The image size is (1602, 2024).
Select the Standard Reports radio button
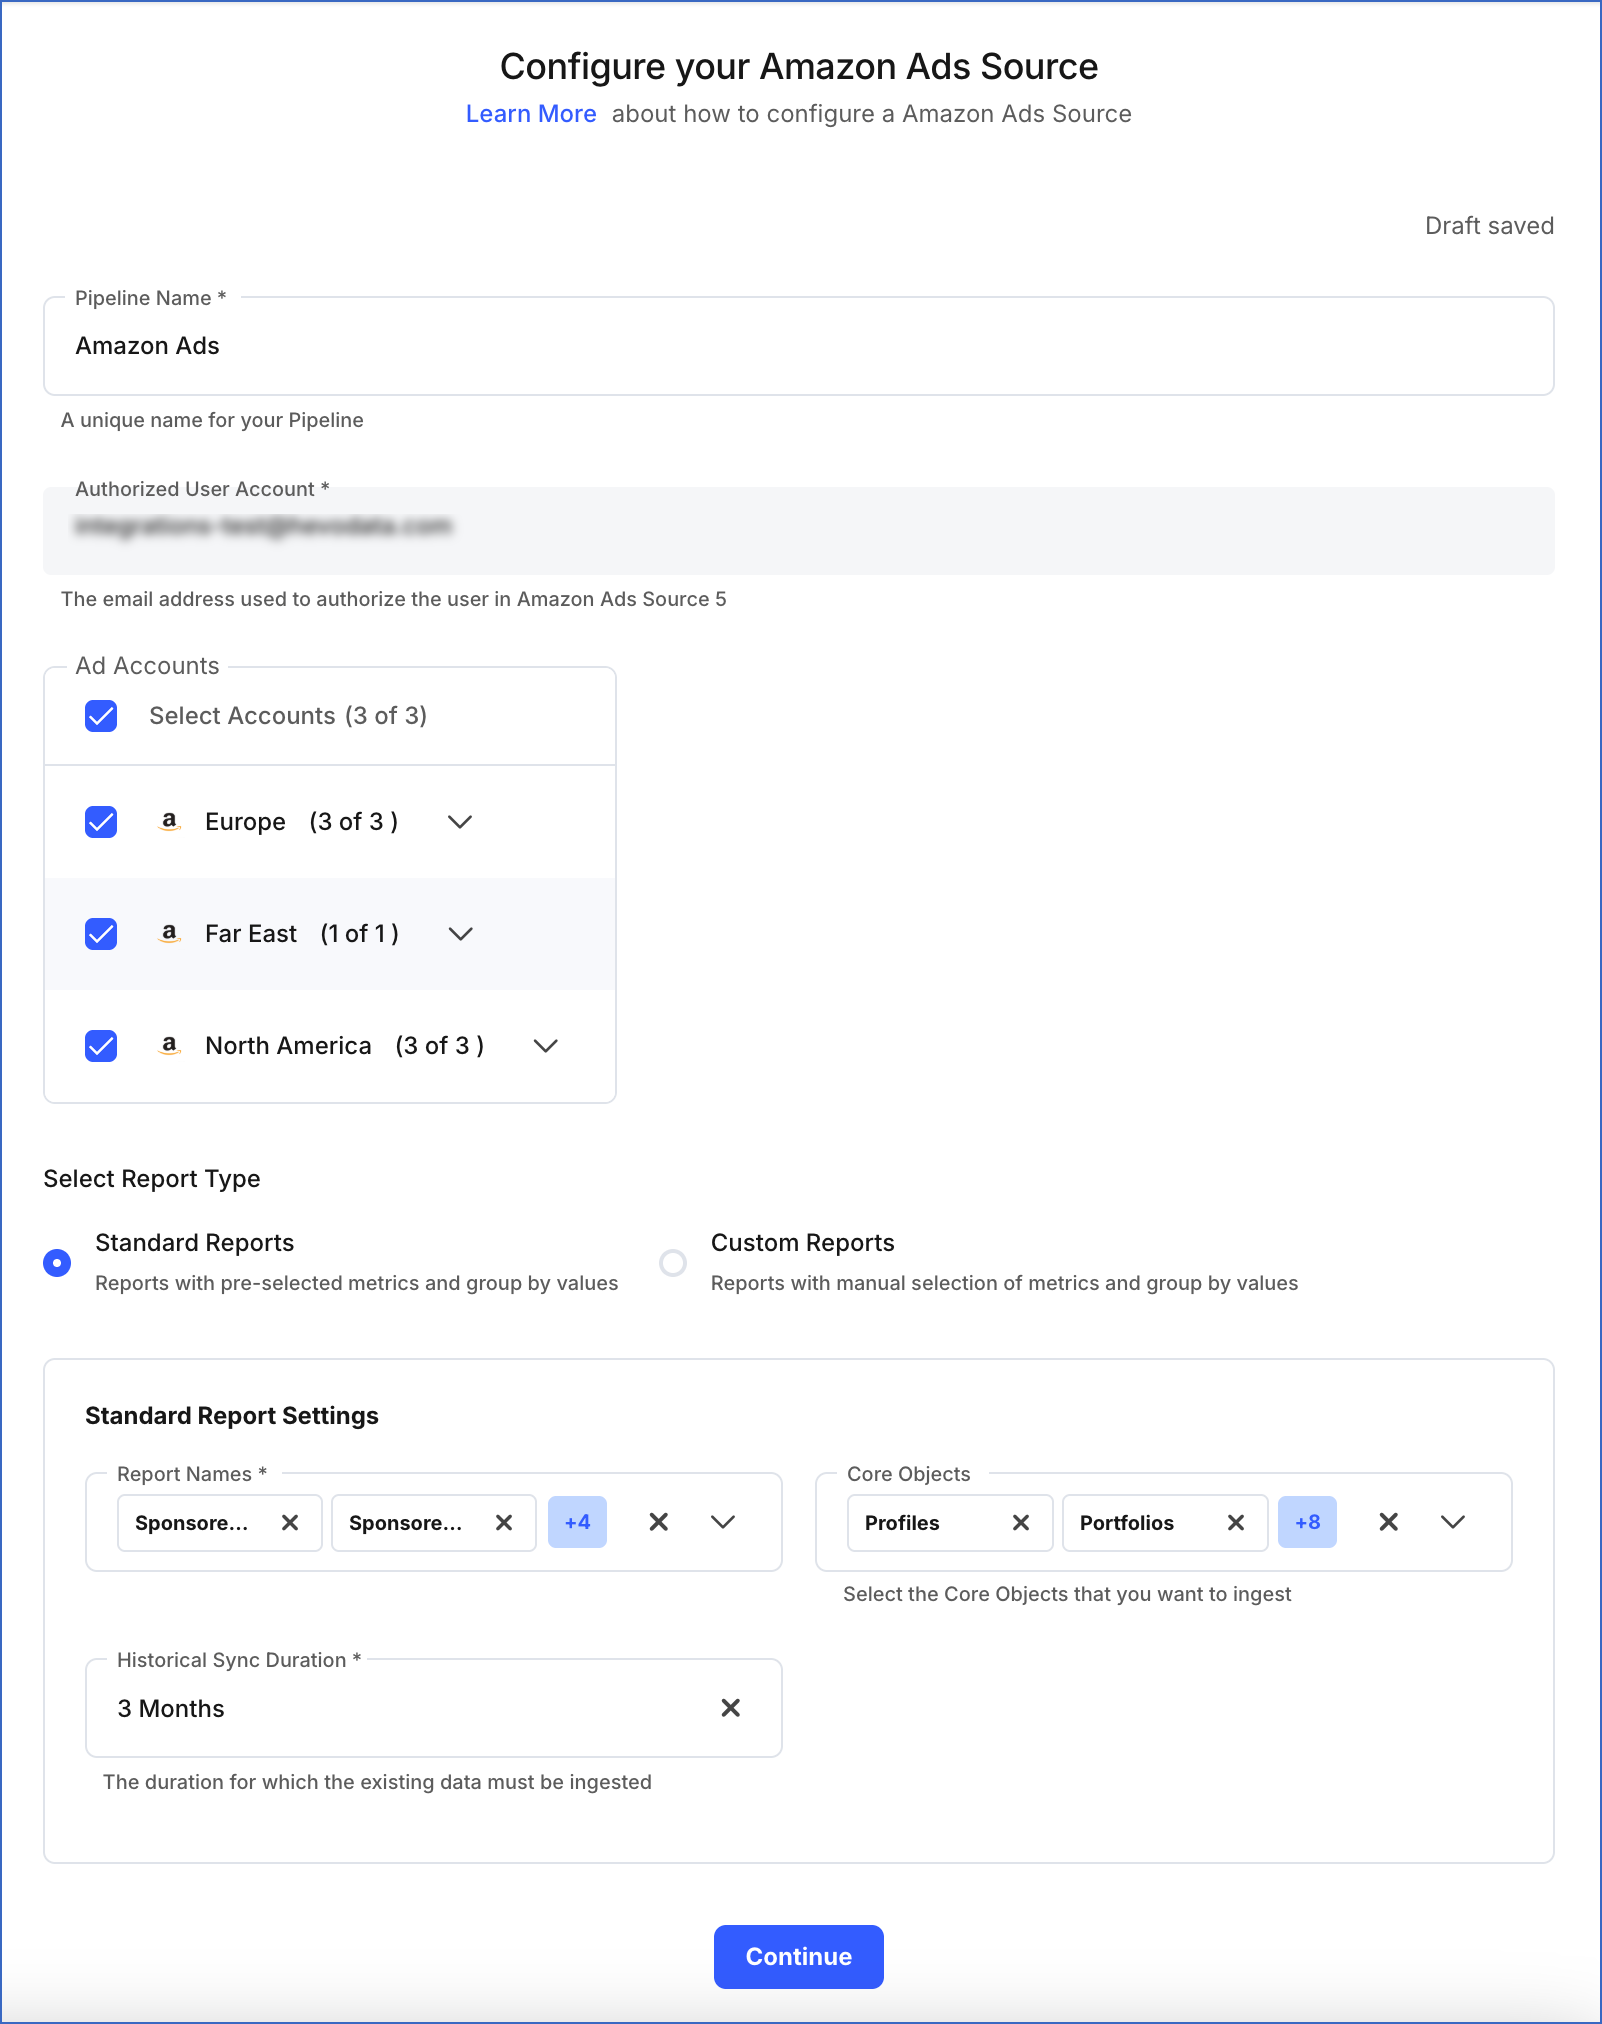(x=57, y=1263)
